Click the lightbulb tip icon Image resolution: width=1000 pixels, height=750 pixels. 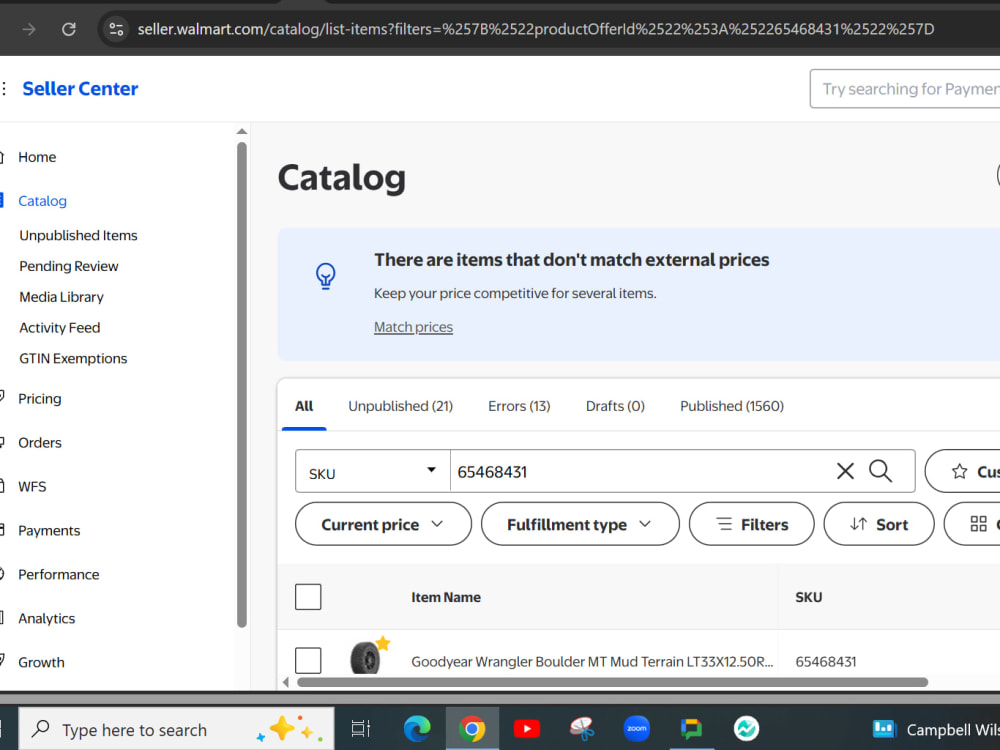click(x=326, y=276)
